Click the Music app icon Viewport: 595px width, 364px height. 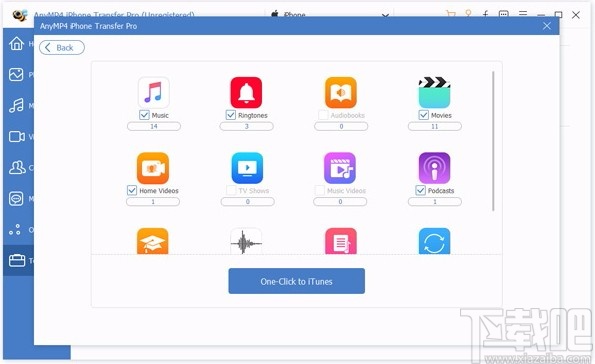tap(154, 92)
